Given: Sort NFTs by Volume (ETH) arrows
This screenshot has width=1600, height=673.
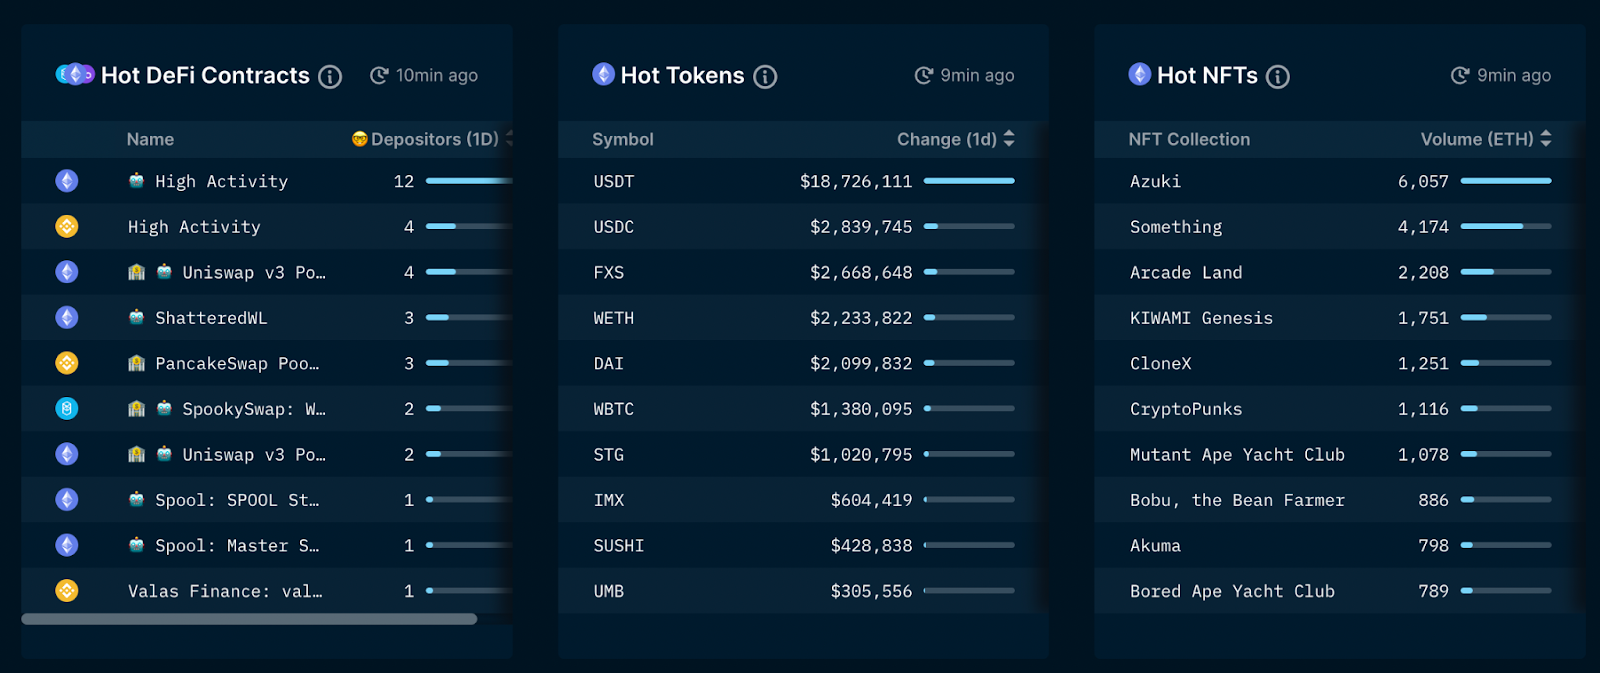Looking at the screenshot, I should (1546, 139).
